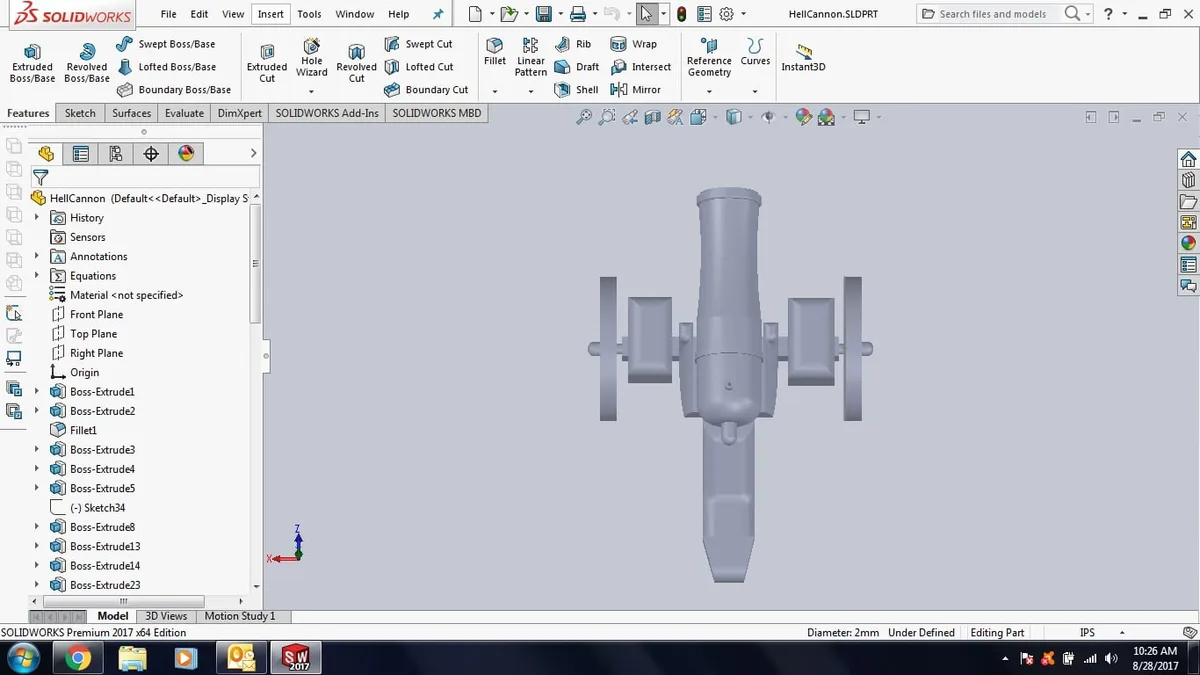This screenshot has height=675, width=1200.
Task: Open the Draft feature tool
Action: tap(576, 67)
